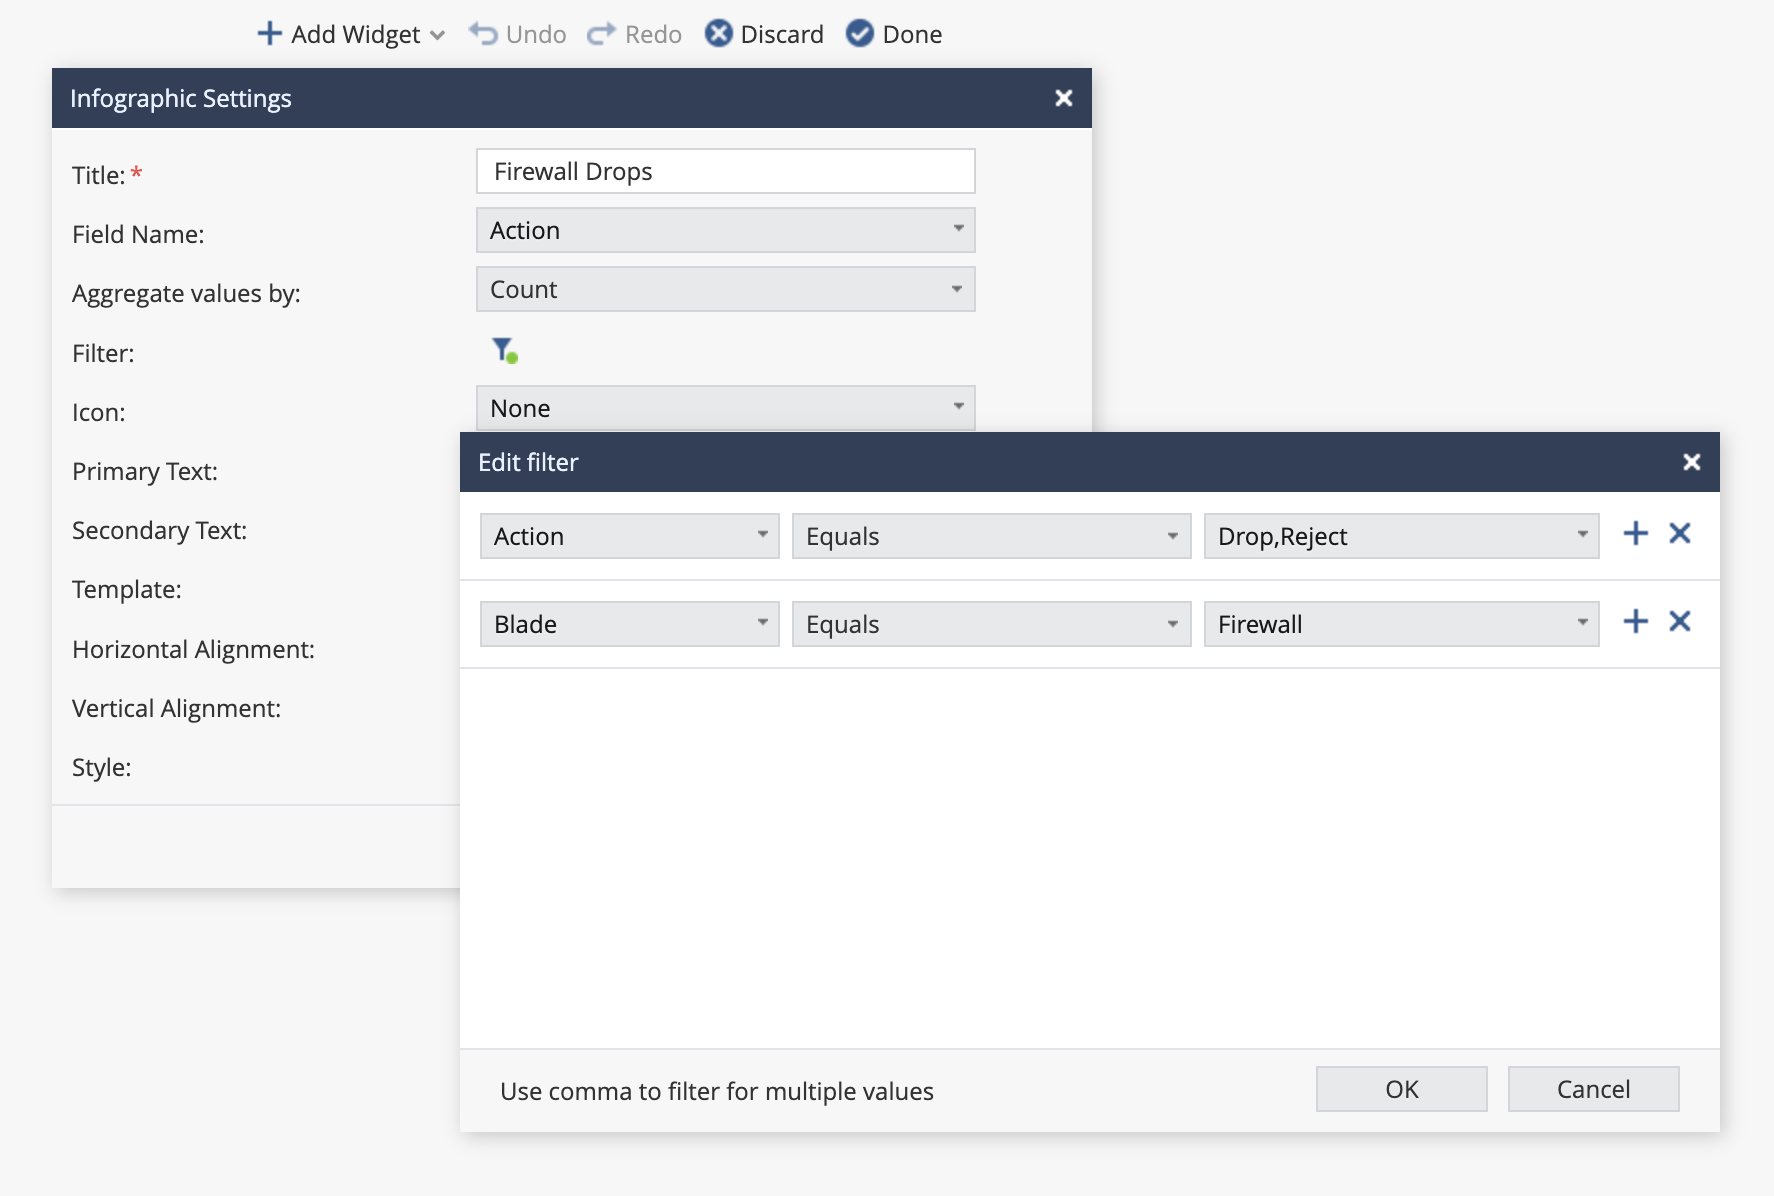Remove the Blade Equals Firewall condition

[x=1679, y=621]
